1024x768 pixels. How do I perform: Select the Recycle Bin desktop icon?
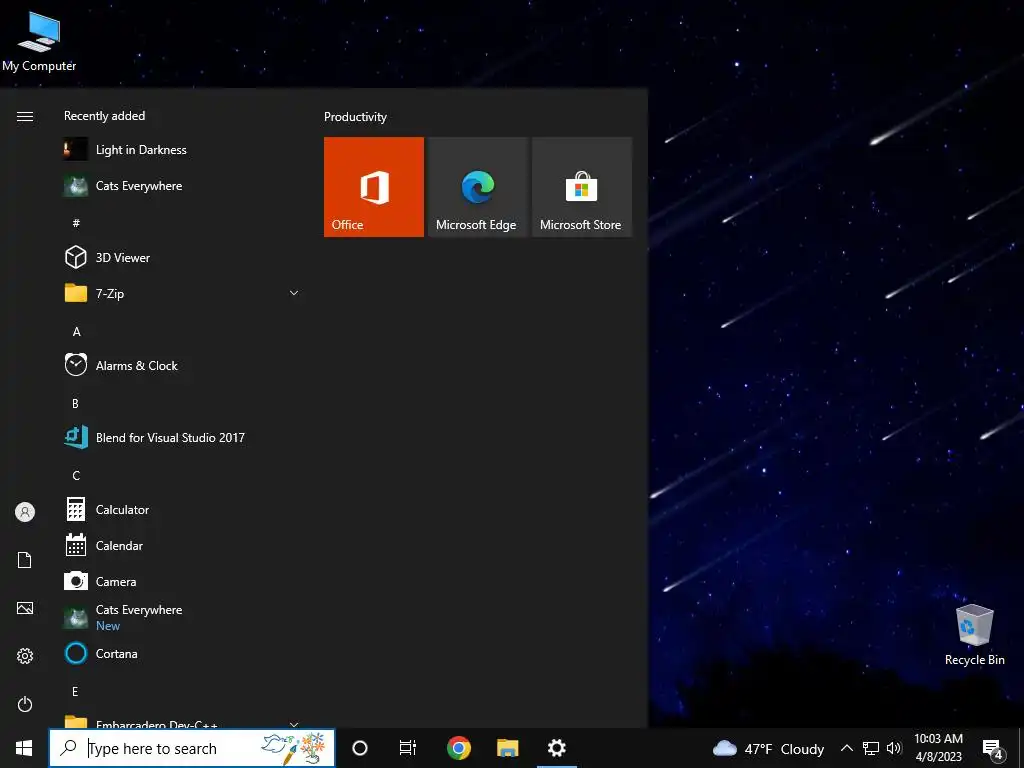[974, 635]
